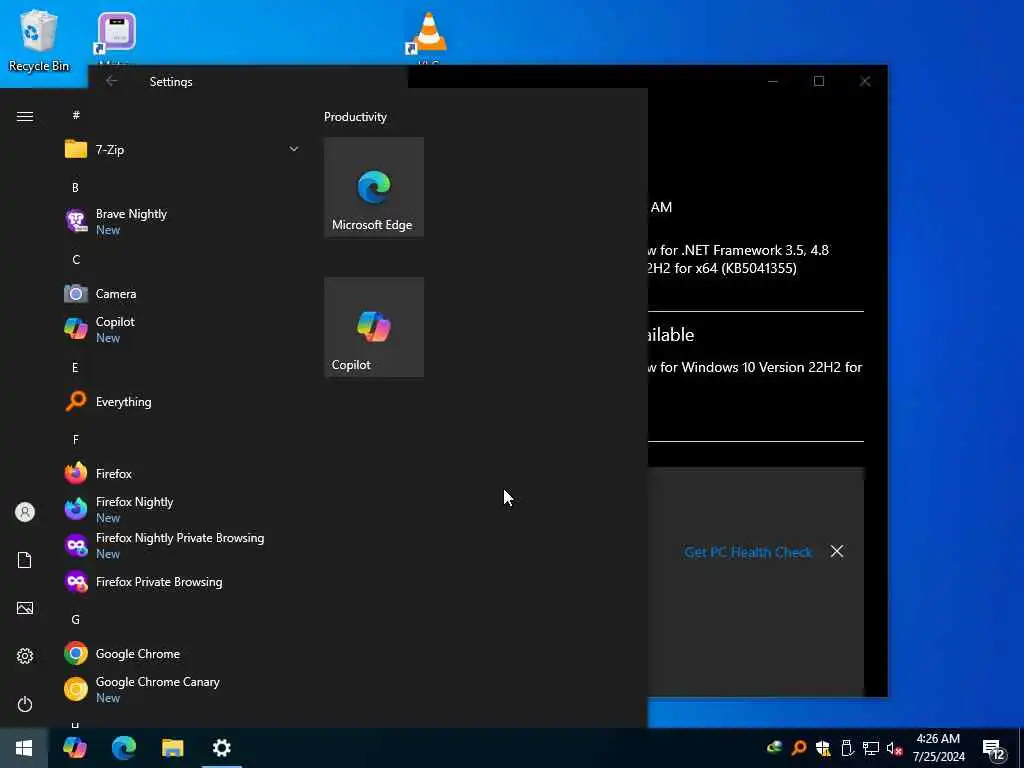The width and height of the screenshot is (1024, 768).
Task: Jump to letter F section header
Action: pos(76,440)
